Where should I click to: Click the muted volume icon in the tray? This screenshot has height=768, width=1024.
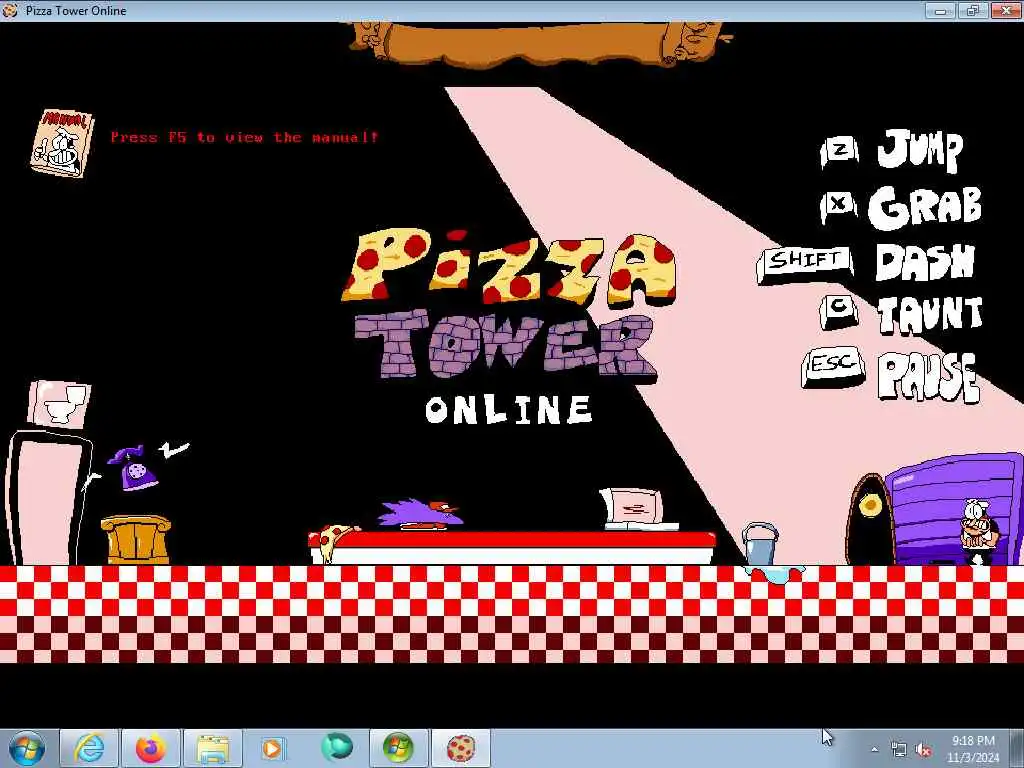point(923,750)
